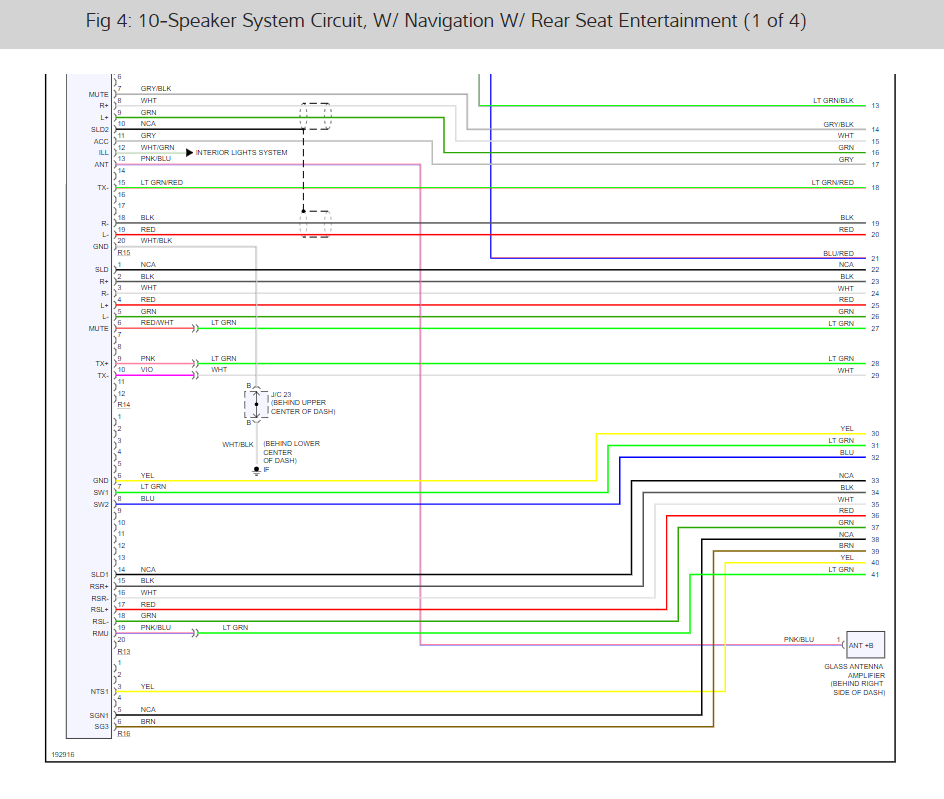Click the GLASS ANTENNA AMPLIFIER label
This screenshot has height=799, width=944.
855,671
